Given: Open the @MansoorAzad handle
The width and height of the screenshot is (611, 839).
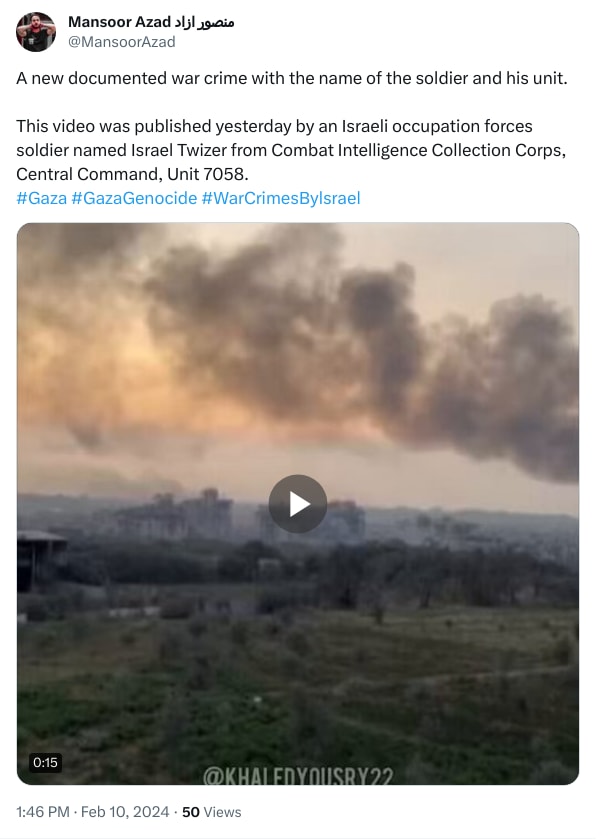Looking at the screenshot, I should (121, 42).
